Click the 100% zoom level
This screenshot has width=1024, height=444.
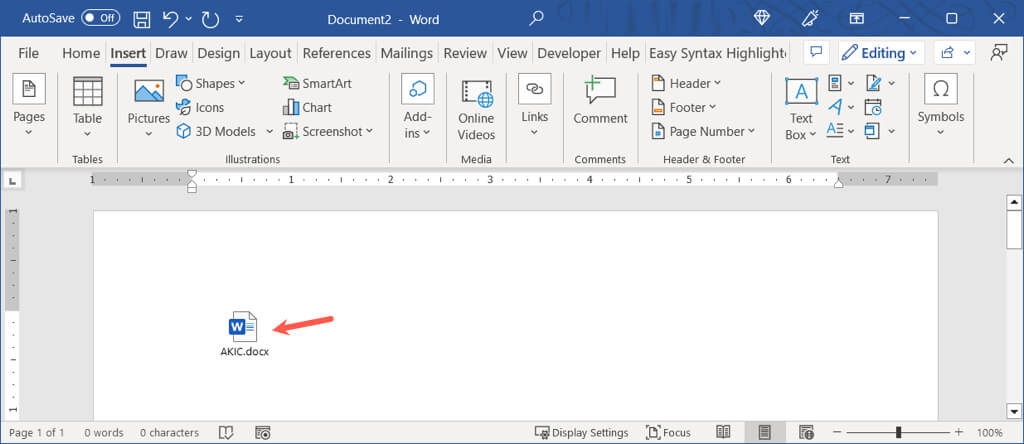[x=989, y=432]
